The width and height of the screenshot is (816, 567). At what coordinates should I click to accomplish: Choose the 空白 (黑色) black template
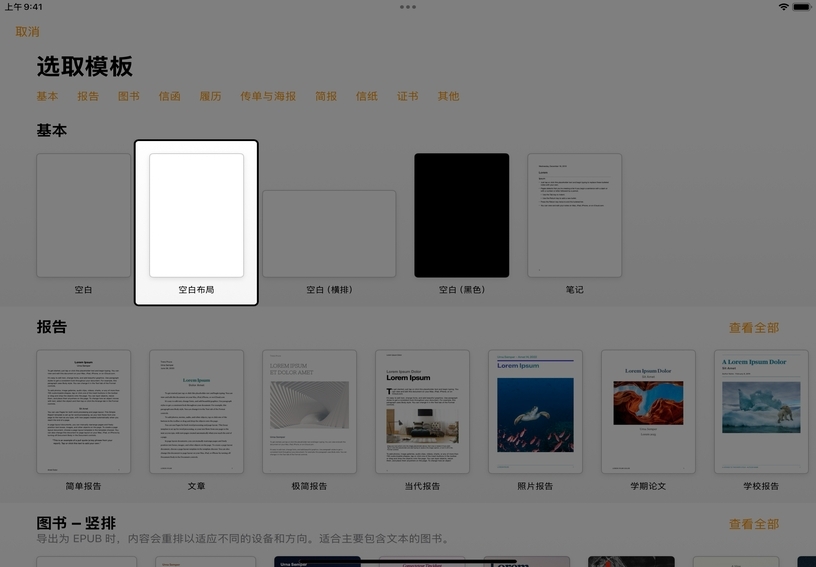[461, 215]
